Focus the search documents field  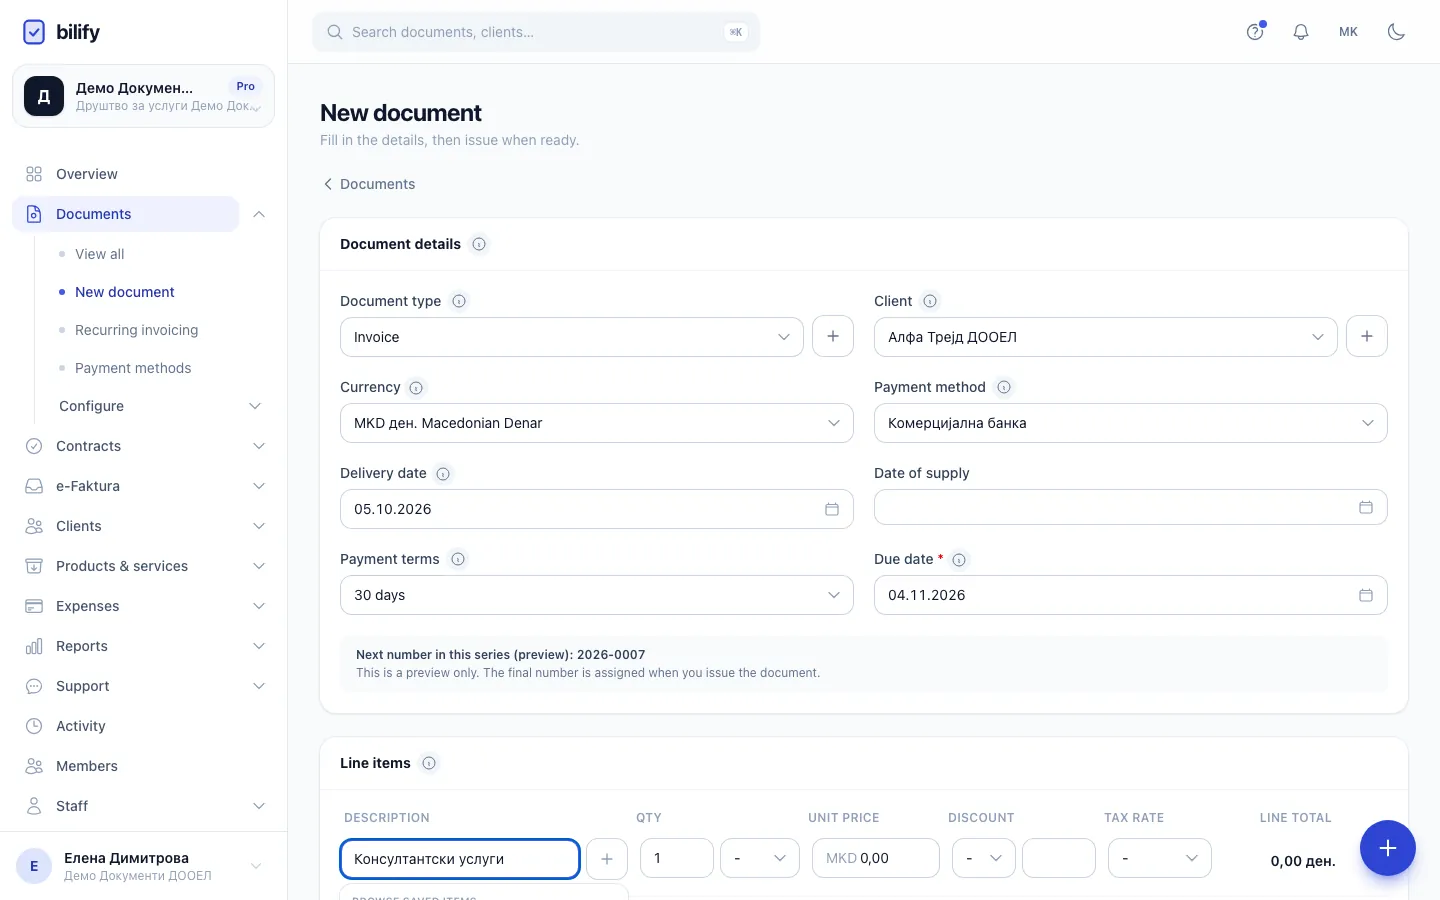point(536,32)
